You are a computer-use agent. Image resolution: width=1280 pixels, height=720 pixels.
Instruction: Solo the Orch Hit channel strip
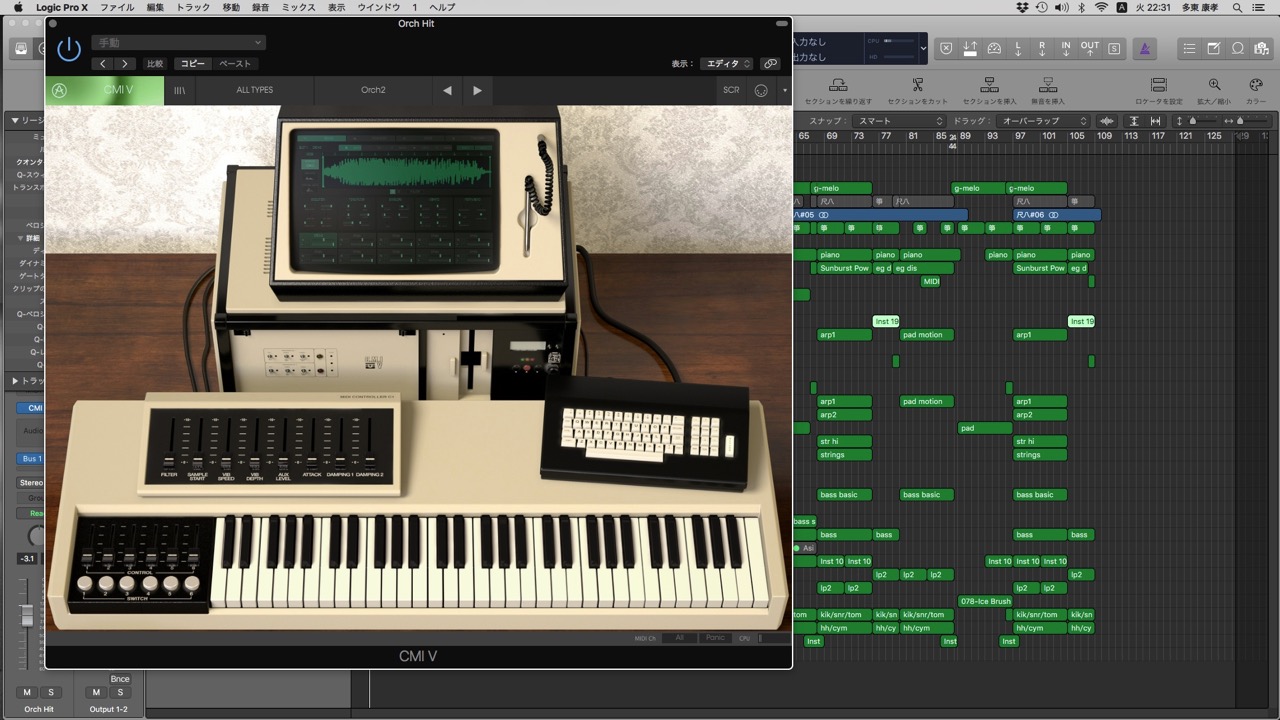coord(50,692)
